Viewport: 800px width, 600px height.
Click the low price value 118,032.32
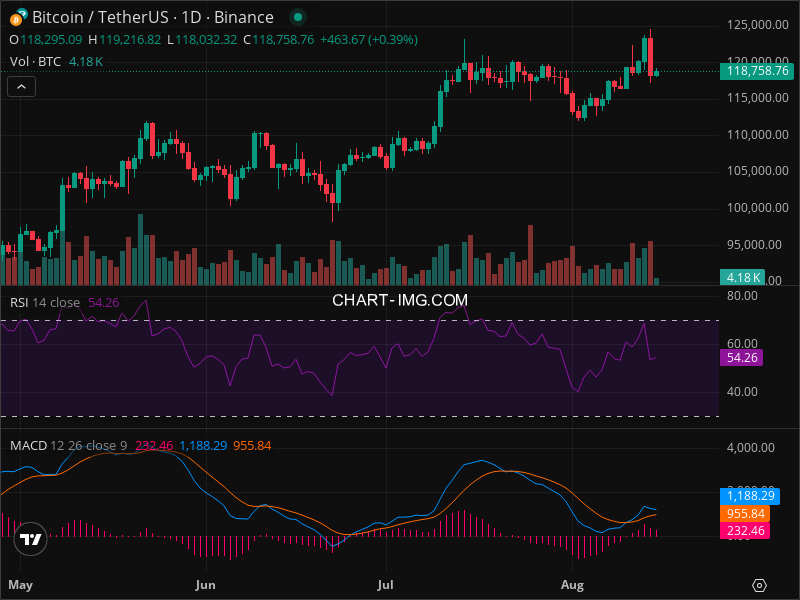(x=206, y=40)
